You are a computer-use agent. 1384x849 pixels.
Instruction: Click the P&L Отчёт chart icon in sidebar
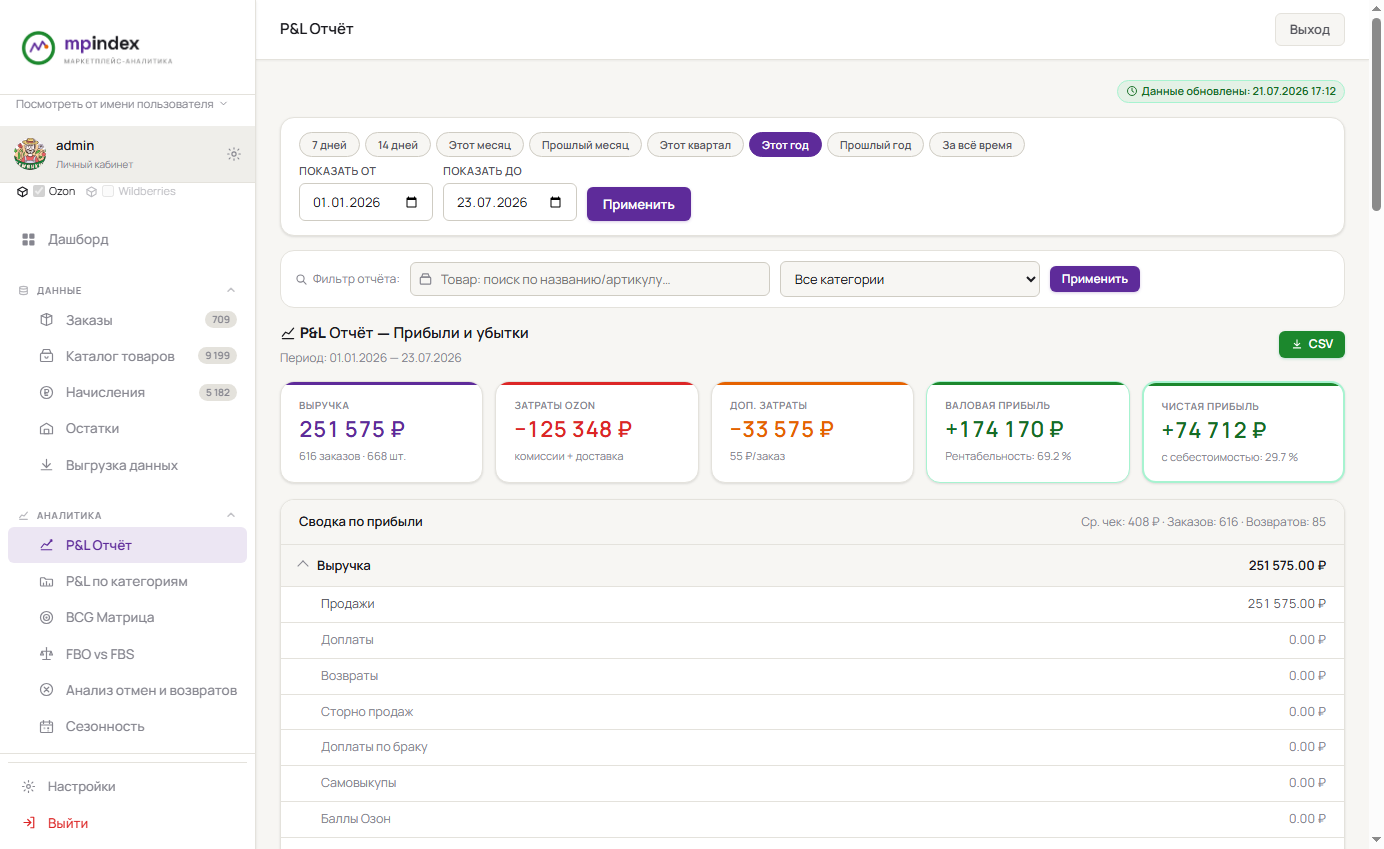[46, 545]
